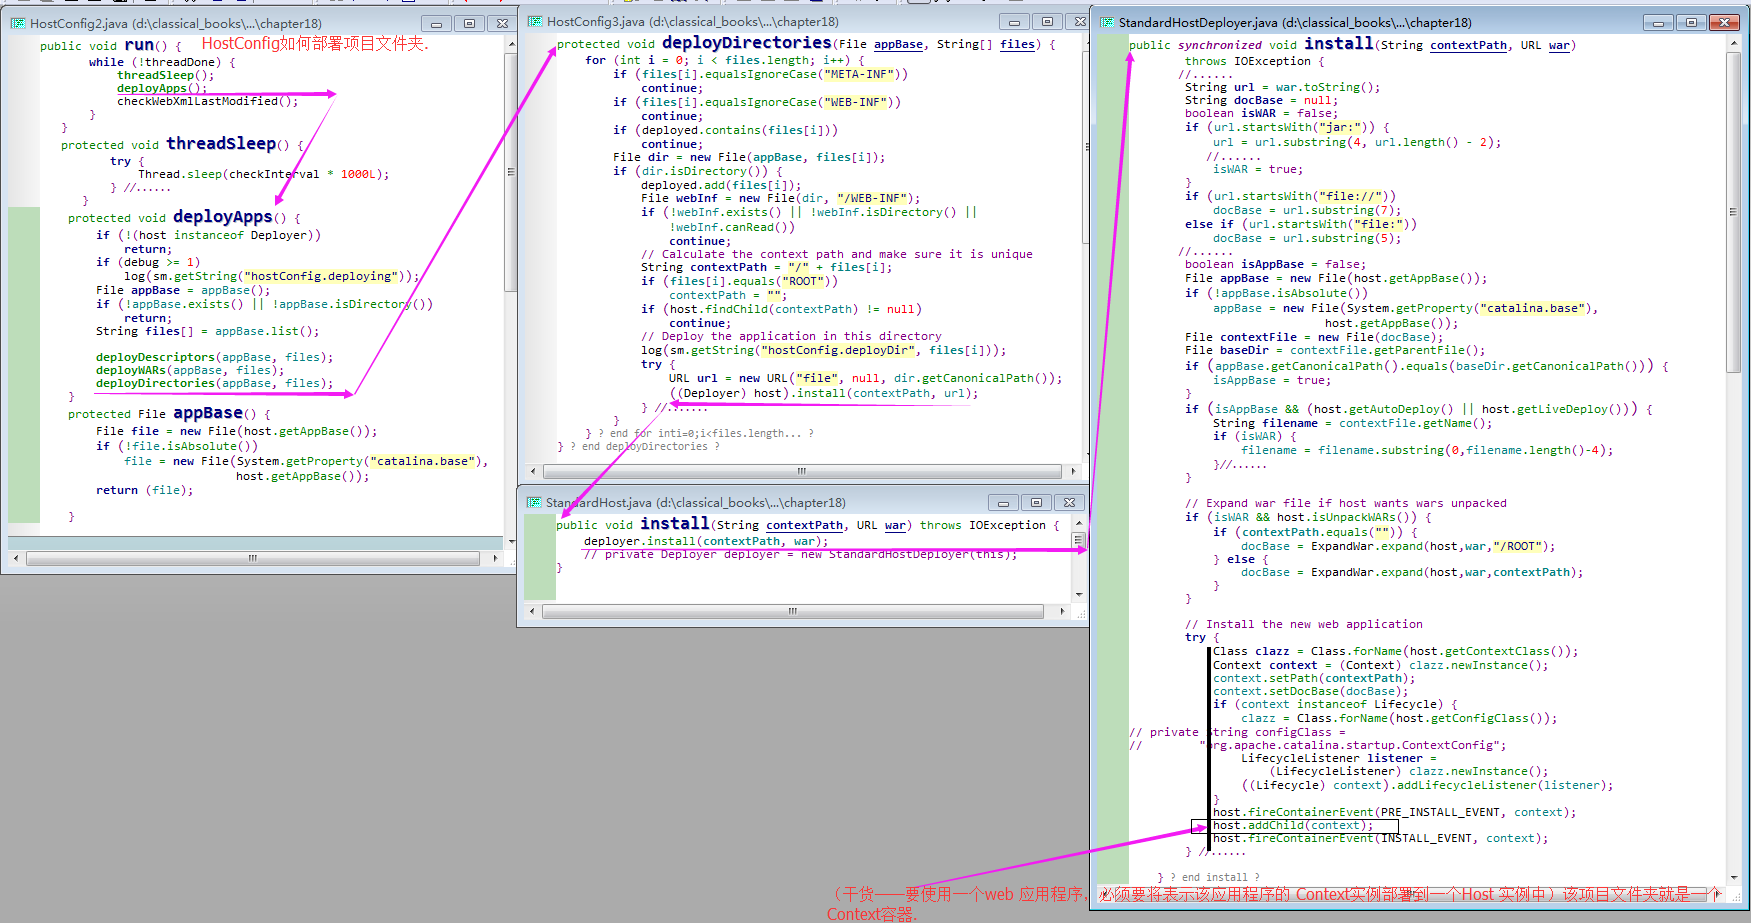
Task: Click String url = war.toString(); line
Action: [1283, 87]
